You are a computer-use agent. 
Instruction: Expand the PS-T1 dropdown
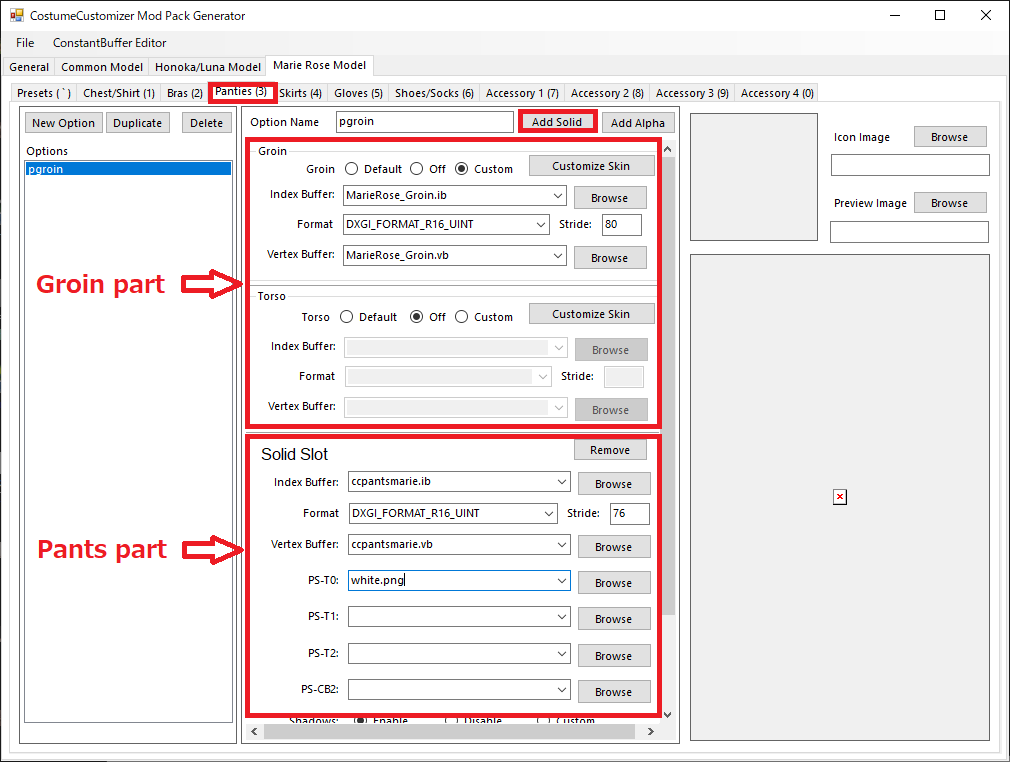562,616
